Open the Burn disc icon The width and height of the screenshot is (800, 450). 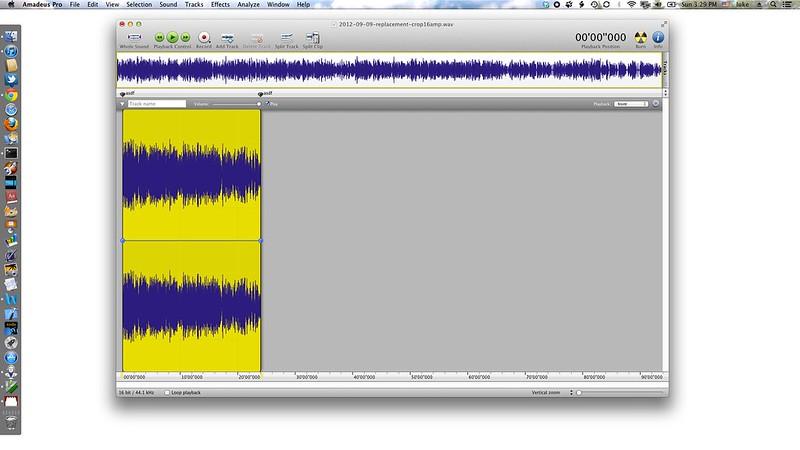tap(640, 37)
